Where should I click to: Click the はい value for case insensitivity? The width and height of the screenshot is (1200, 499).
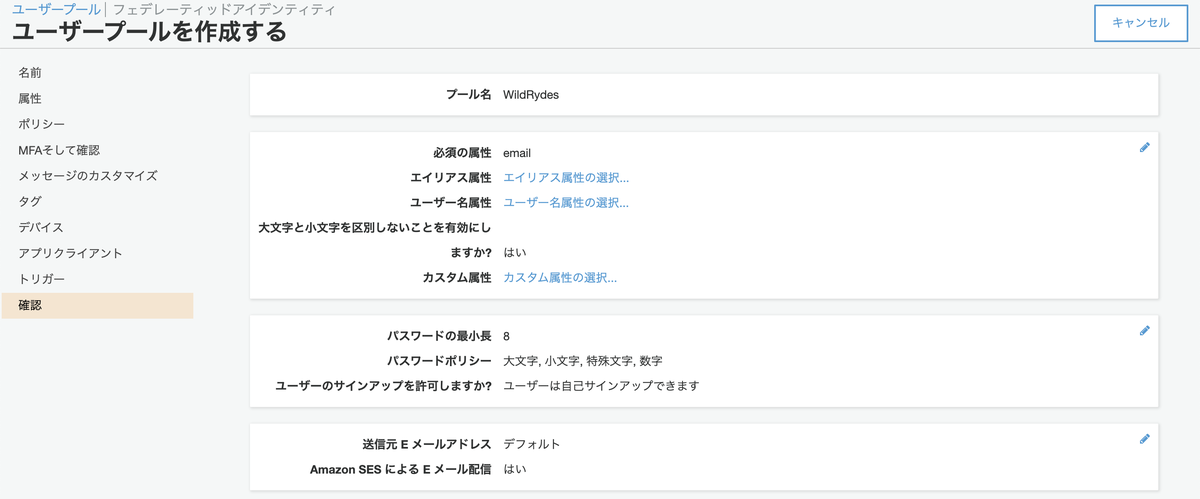pyautogui.click(x=515, y=253)
